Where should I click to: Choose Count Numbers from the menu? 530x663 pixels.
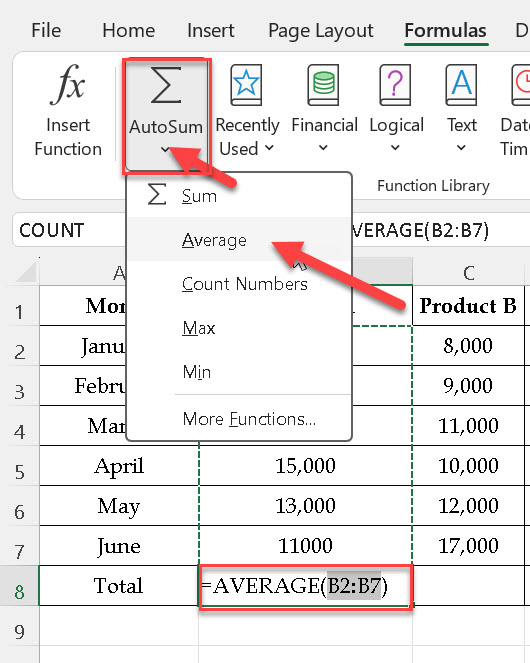[239, 284]
